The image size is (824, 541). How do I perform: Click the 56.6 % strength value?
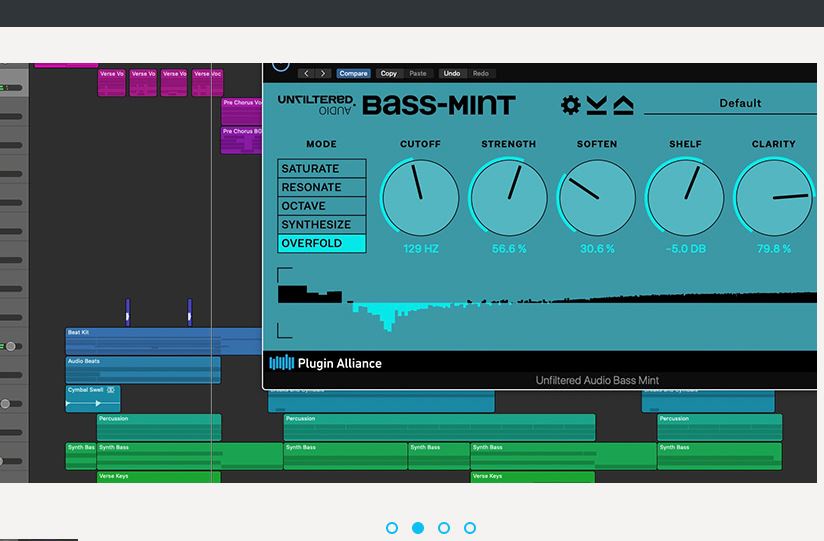coord(509,249)
